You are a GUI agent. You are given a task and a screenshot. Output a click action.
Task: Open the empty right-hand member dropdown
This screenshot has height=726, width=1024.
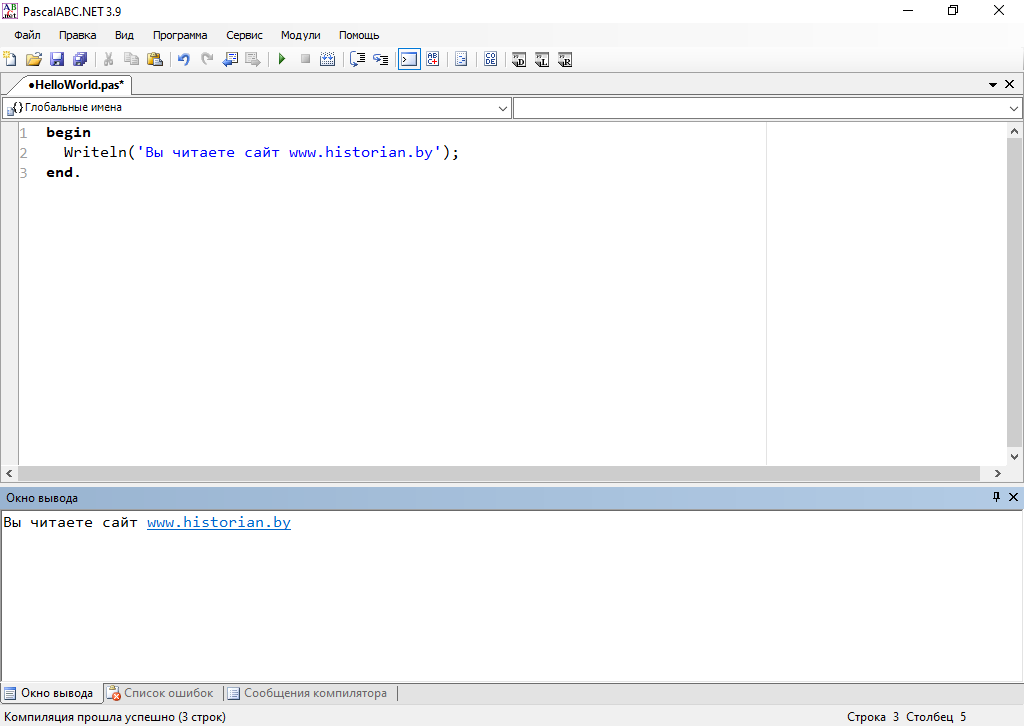pos(1013,108)
